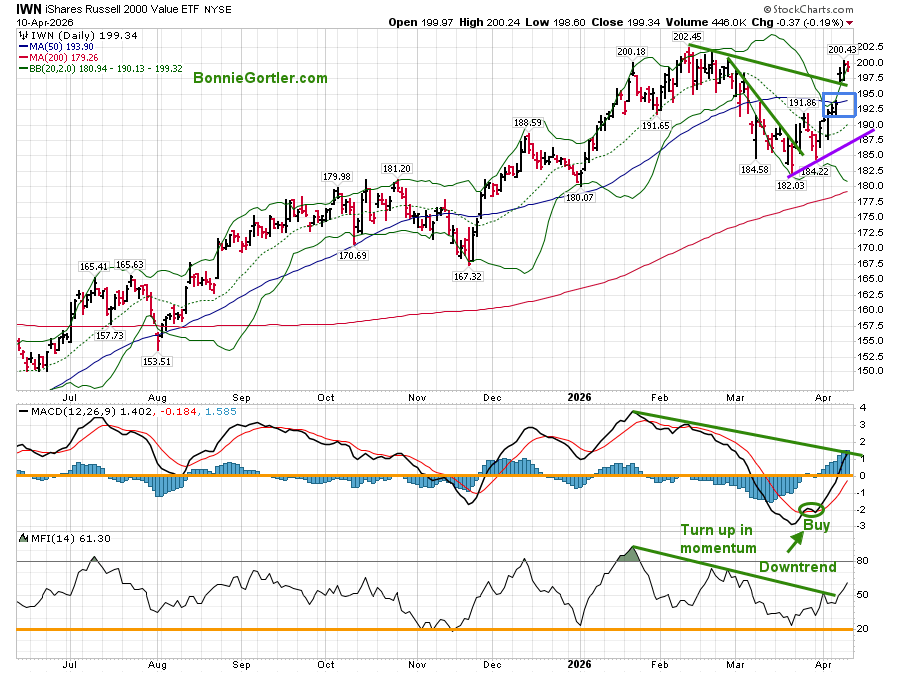Click the MFI(14) 61.30 indicator label
Image resolution: width=900 pixels, height=673 pixels.
pos(57,538)
